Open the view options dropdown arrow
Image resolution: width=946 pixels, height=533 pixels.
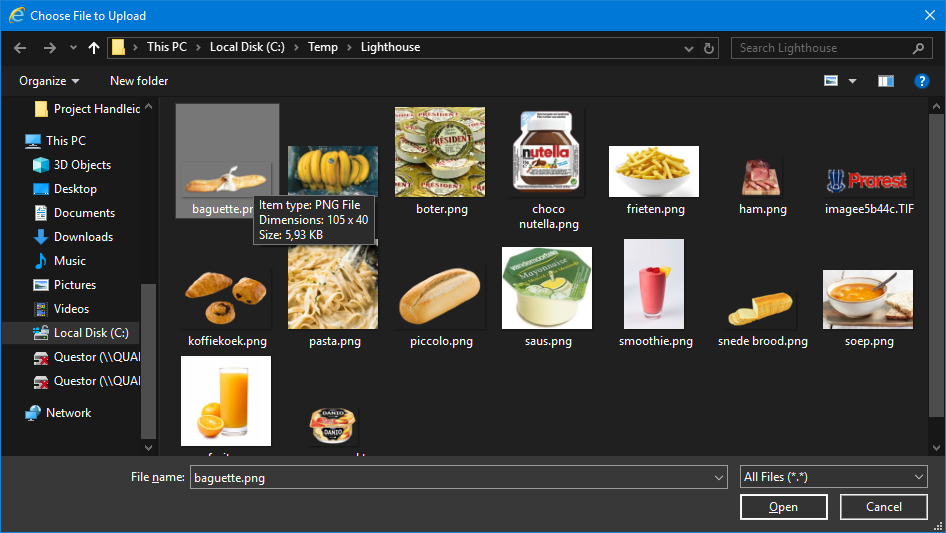point(852,81)
